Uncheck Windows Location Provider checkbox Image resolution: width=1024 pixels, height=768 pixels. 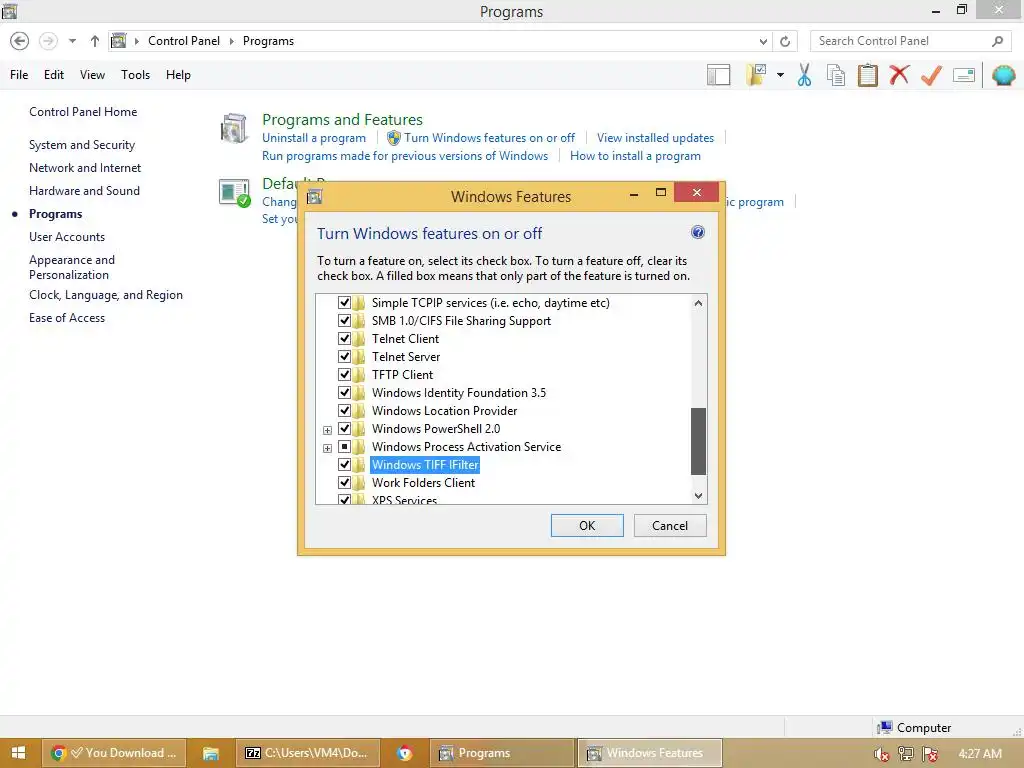click(x=344, y=411)
